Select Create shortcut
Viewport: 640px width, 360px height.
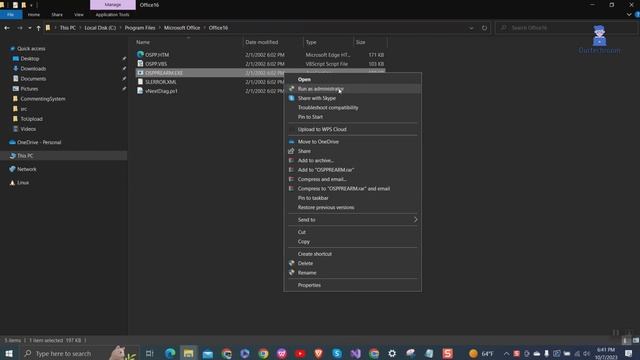point(352,254)
